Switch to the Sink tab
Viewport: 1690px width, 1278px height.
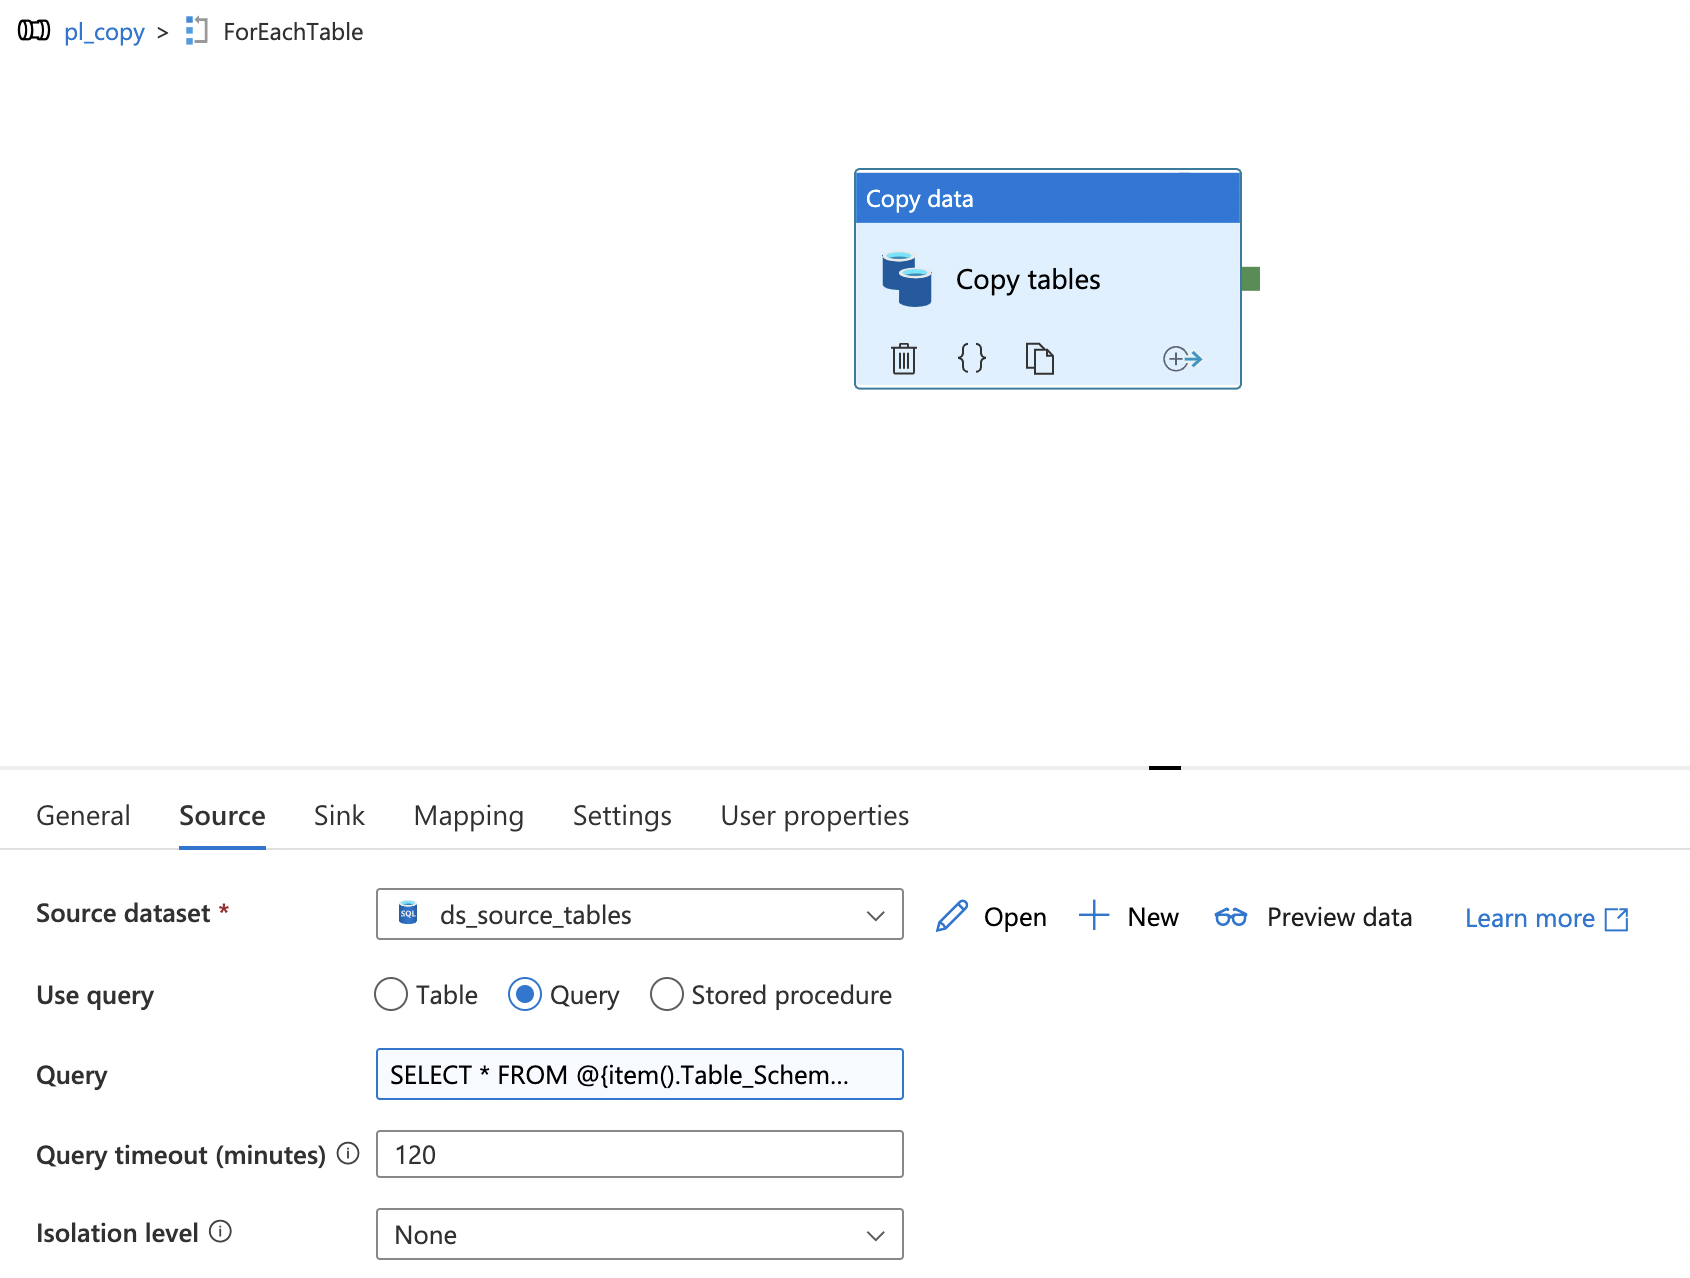click(339, 816)
